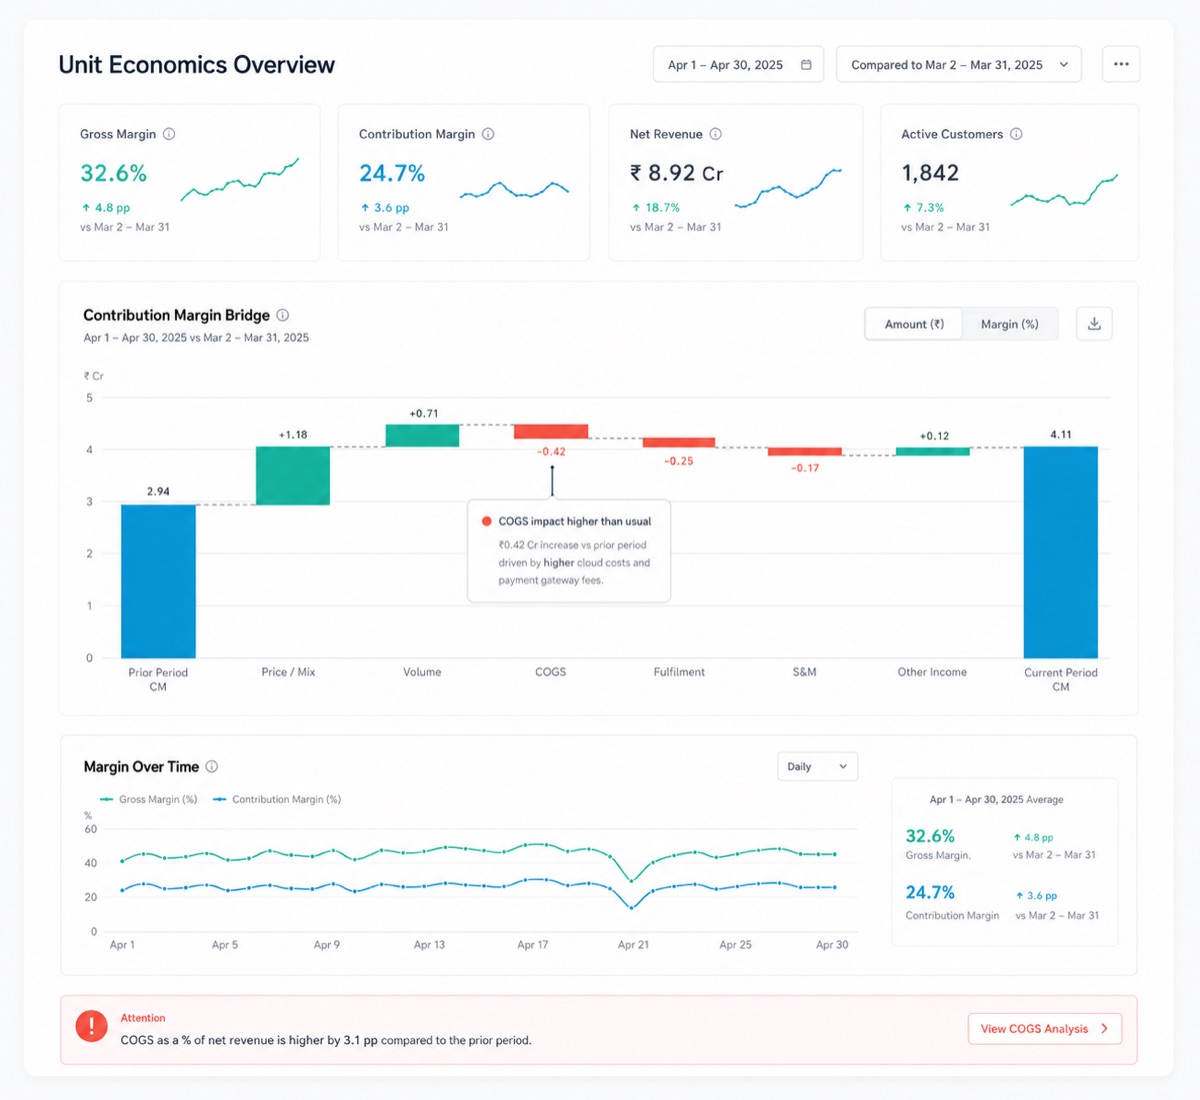Open the Apr 1 – Apr 30 date range picker
The width and height of the screenshot is (1200, 1100).
click(x=738, y=65)
